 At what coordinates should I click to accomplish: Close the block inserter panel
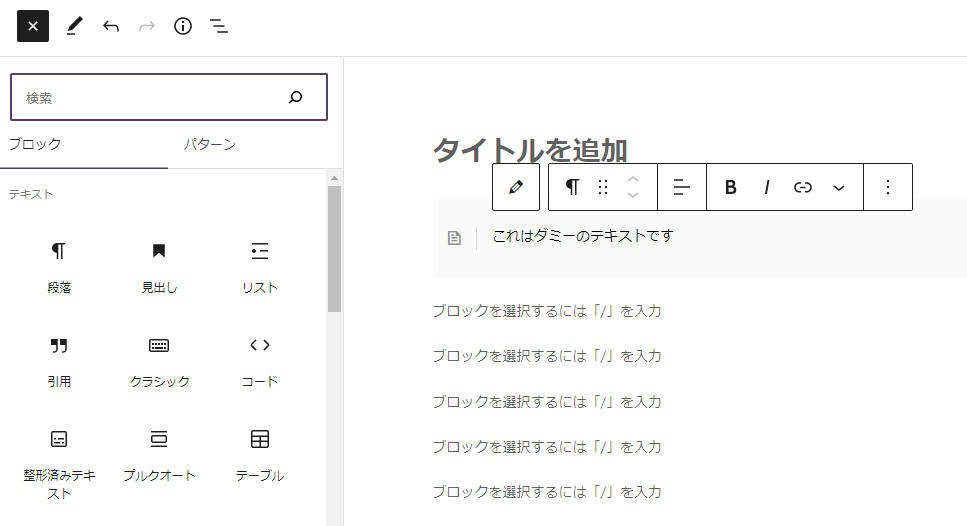[33, 26]
